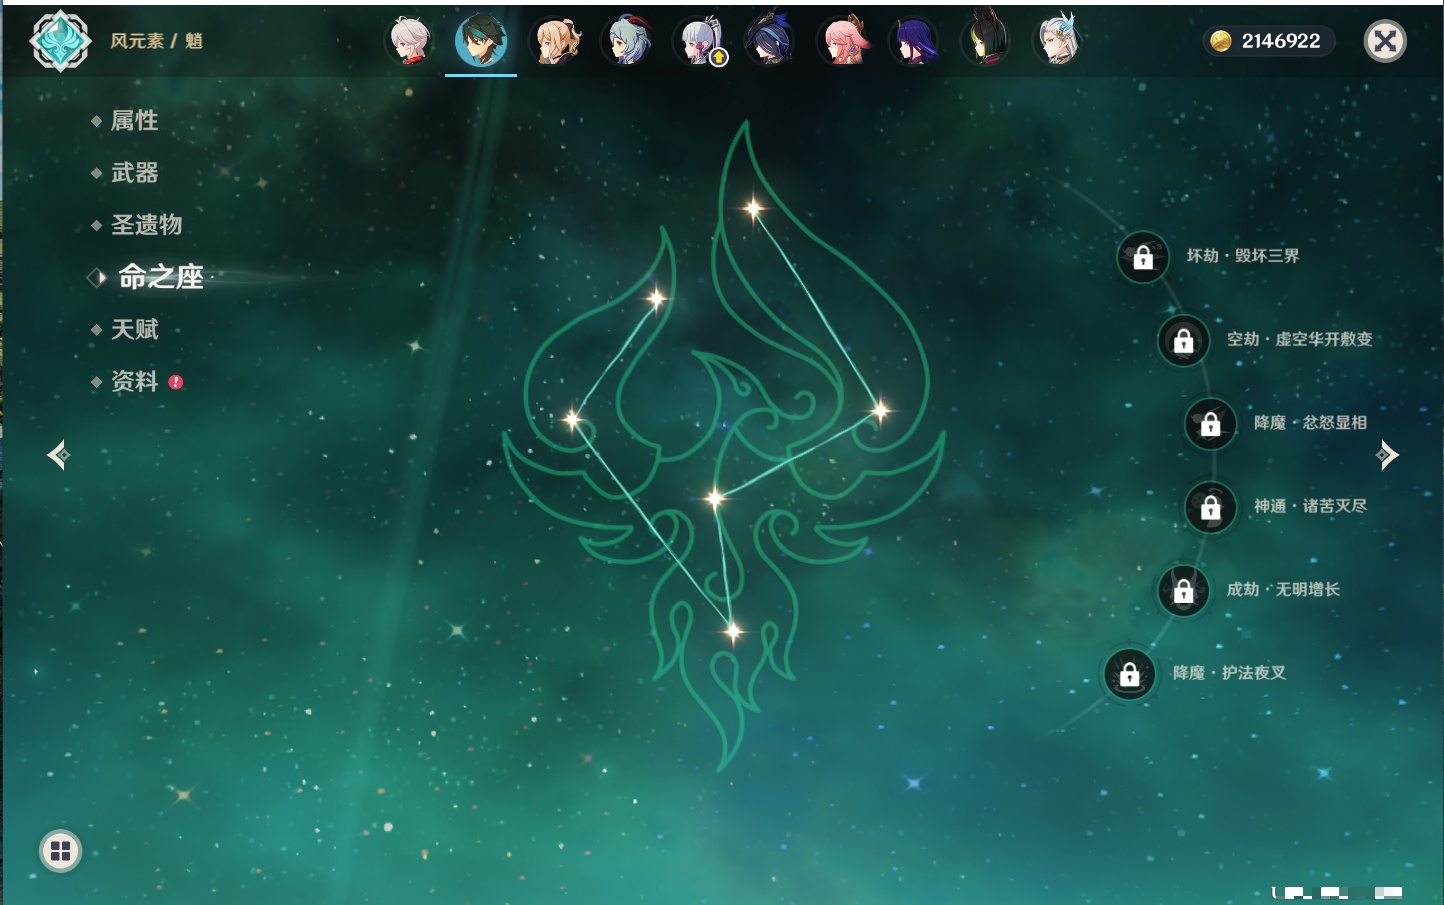View constellation label 空劫 · 虚空华开敷变

click(1300, 339)
